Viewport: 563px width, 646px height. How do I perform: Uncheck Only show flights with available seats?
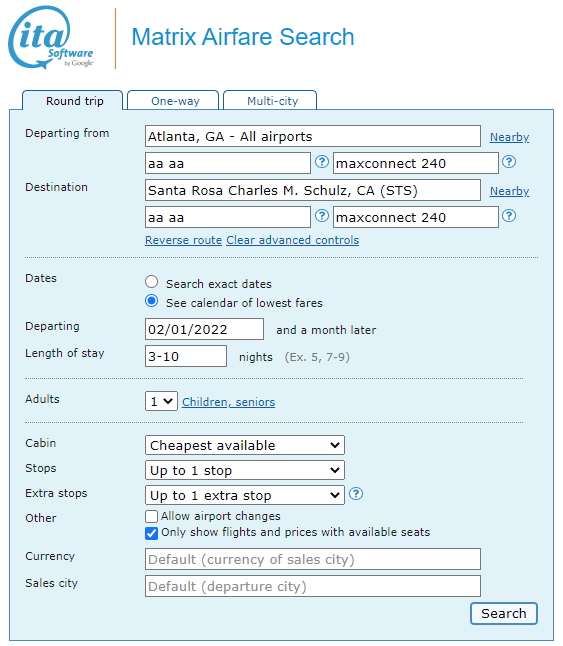click(x=151, y=533)
